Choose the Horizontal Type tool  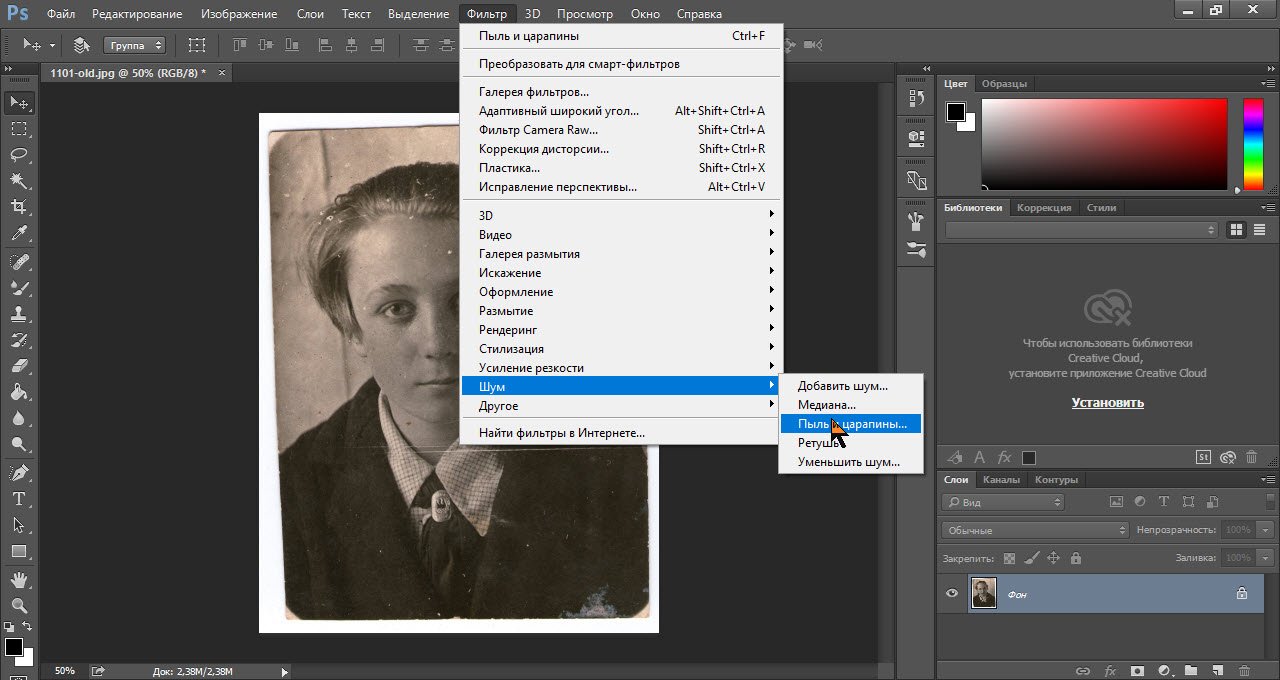point(18,498)
